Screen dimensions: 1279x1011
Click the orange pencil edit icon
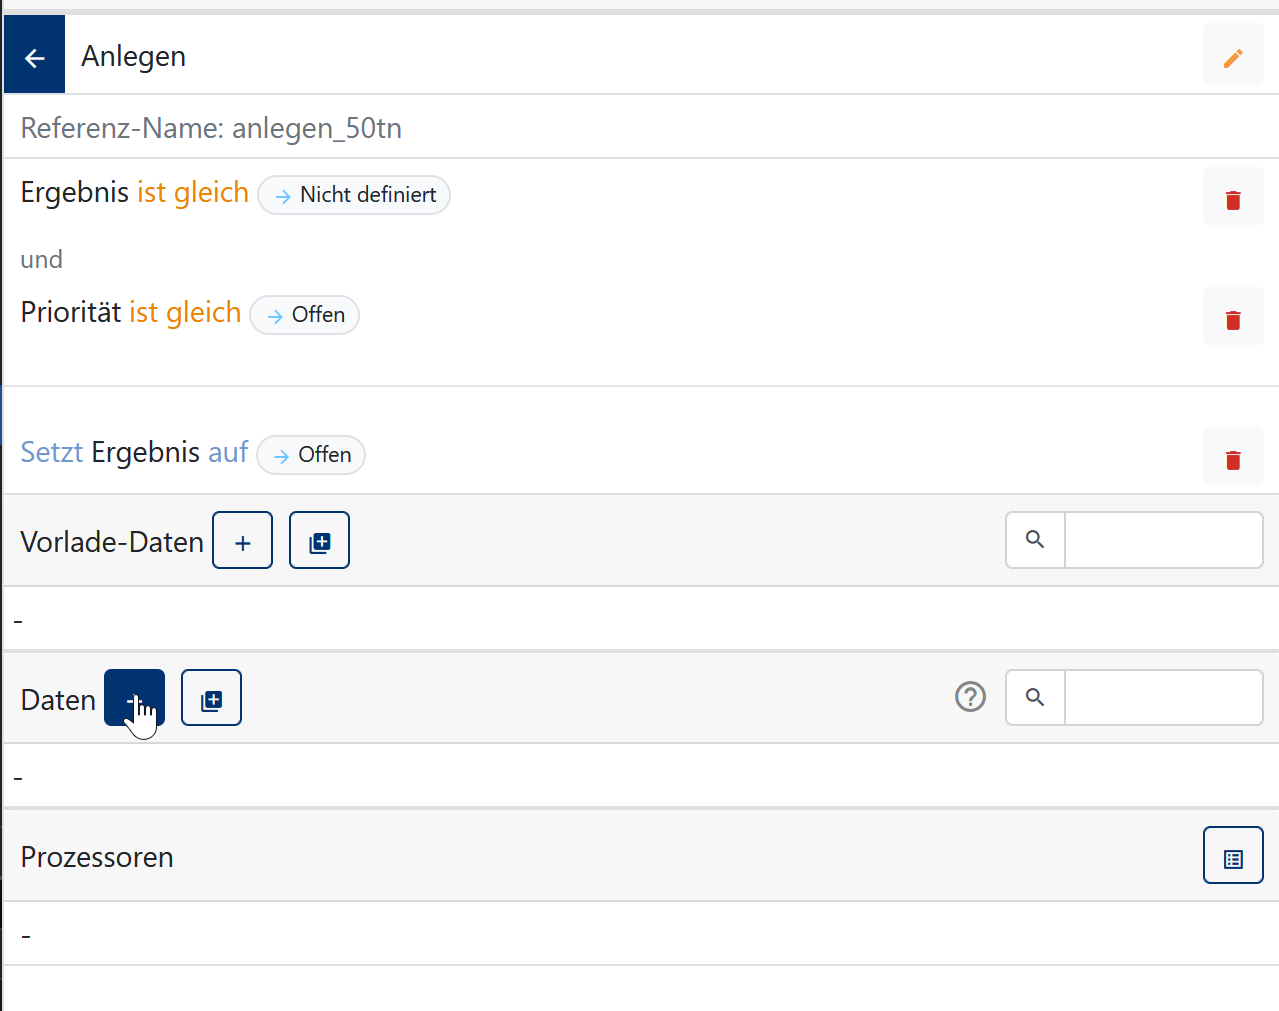click(1233, 57)
